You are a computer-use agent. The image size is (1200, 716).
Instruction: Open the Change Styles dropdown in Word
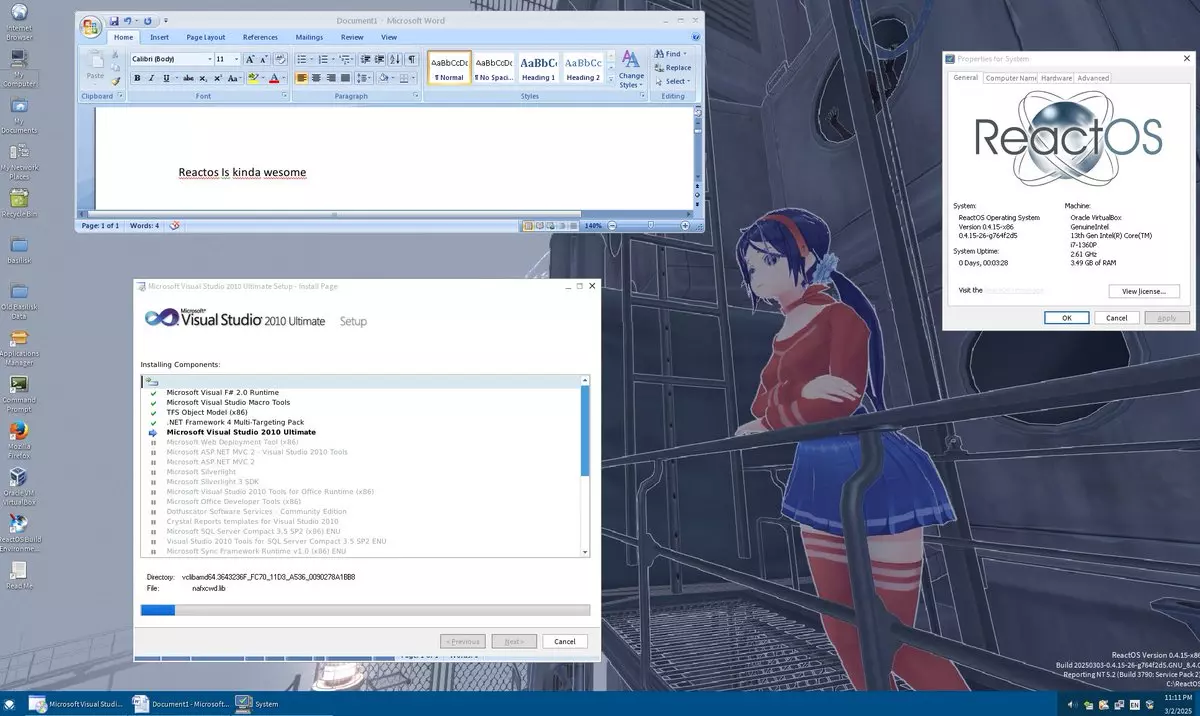(631, 67)
